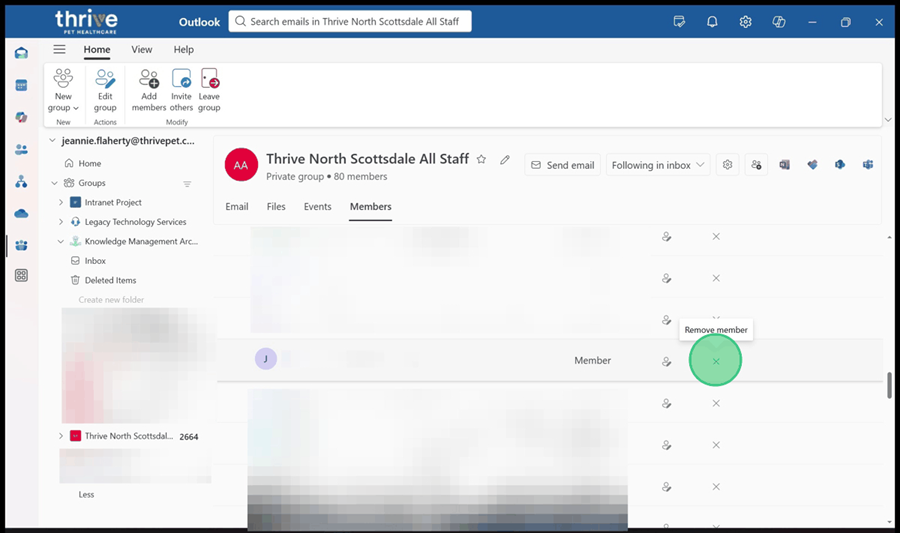Open group settings gear icon
This screenshot has height=533, width=900.
pyautogui.click(x=727, y=165)
